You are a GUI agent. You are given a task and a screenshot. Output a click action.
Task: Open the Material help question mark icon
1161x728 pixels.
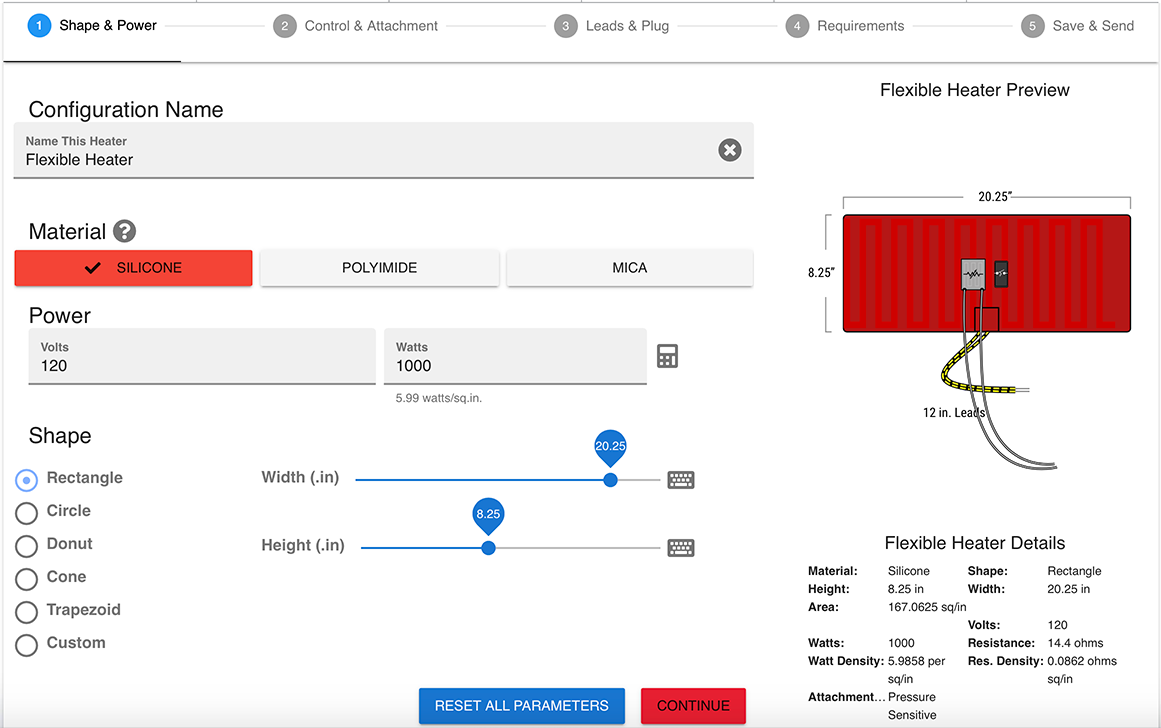(124, 232)
